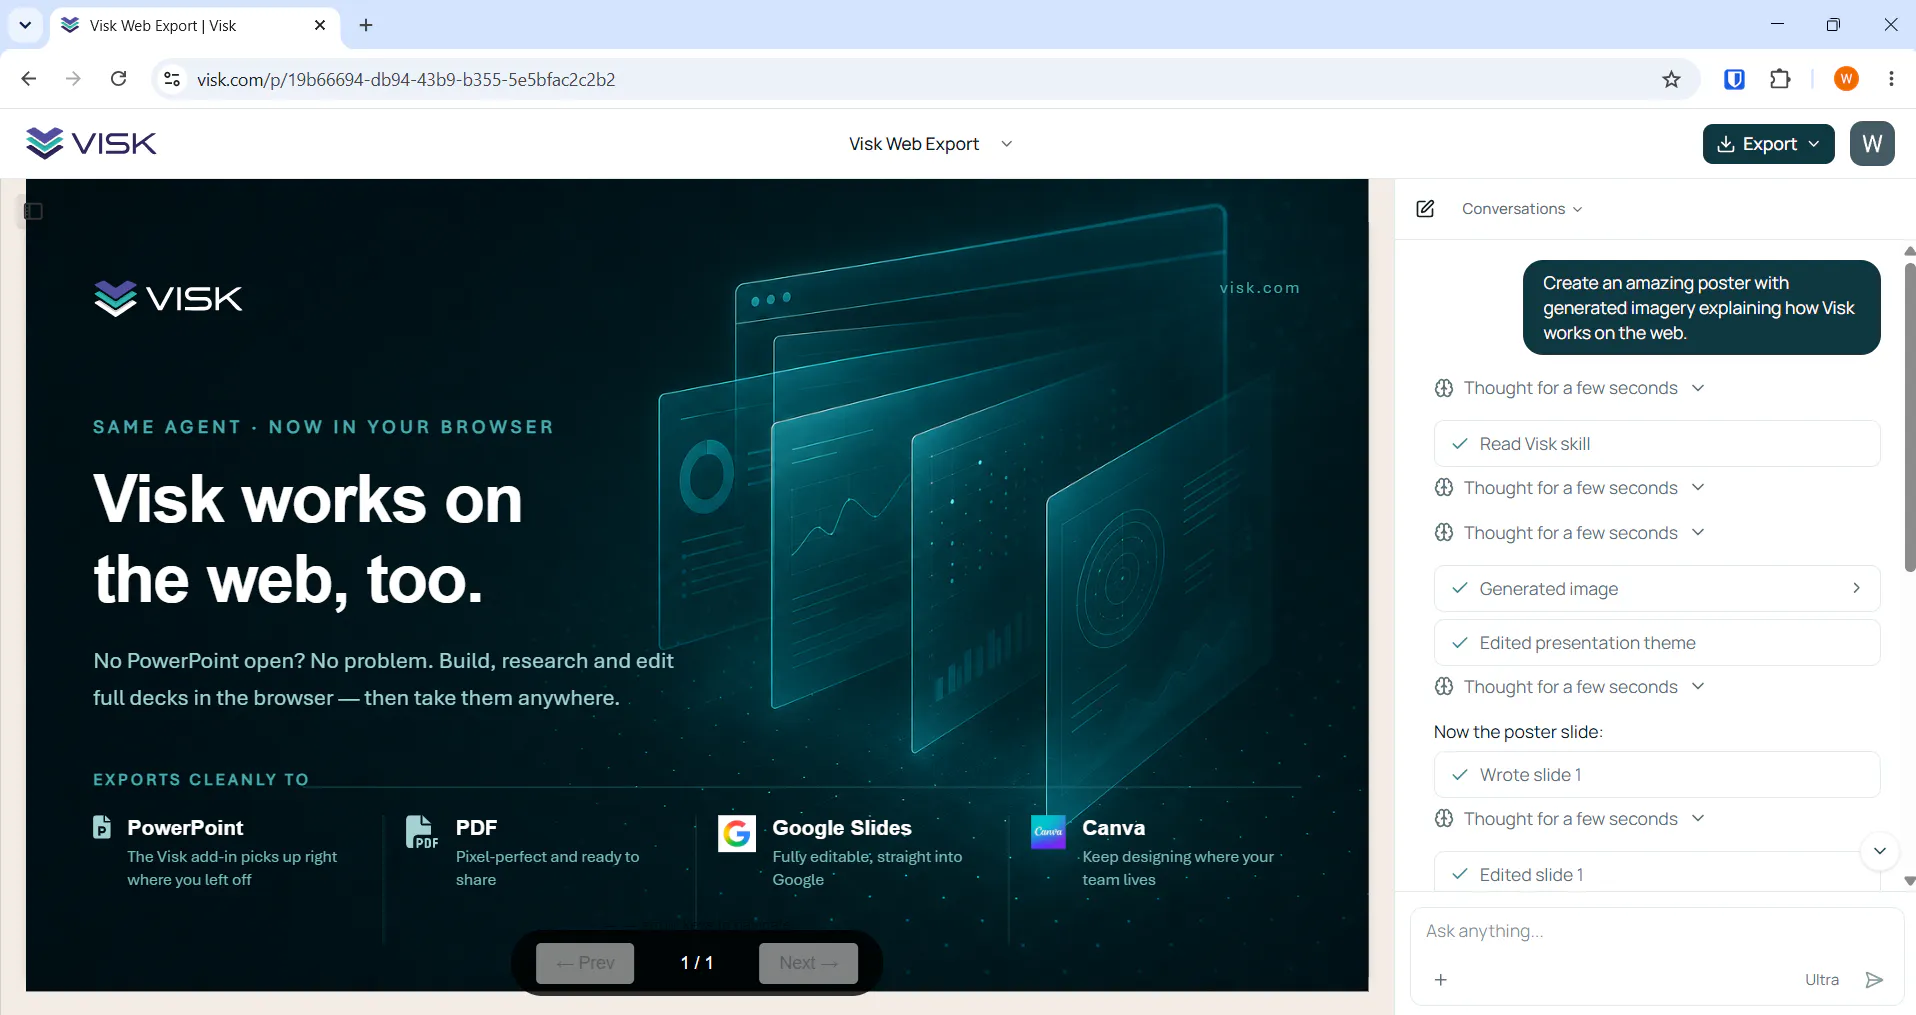Open the Bitwarden extension icon
The image size is (1916, 1015).
coord(1734,79)
